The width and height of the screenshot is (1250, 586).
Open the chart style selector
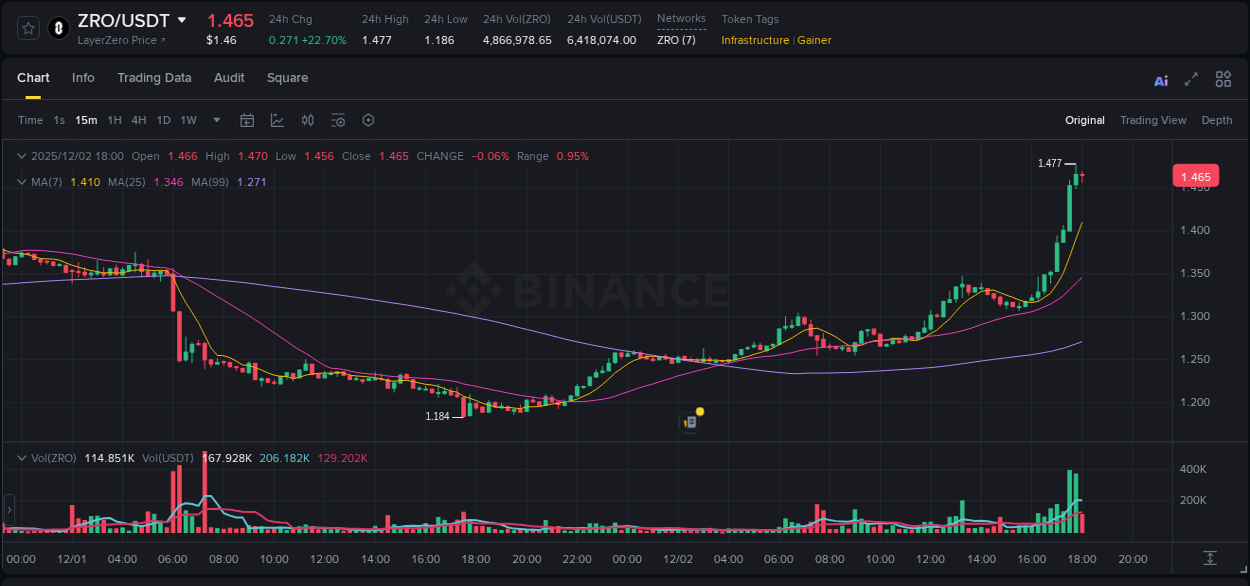(276, 120)
